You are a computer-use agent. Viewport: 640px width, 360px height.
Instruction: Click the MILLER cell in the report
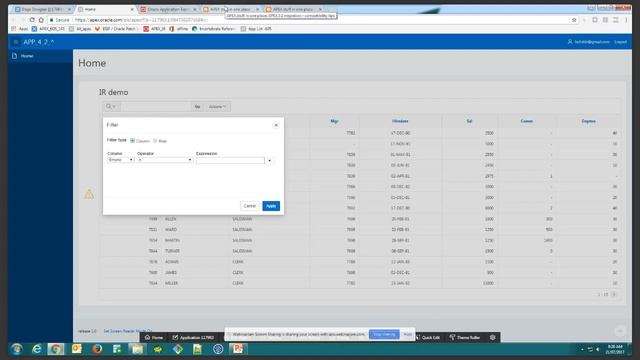(171, 283)
